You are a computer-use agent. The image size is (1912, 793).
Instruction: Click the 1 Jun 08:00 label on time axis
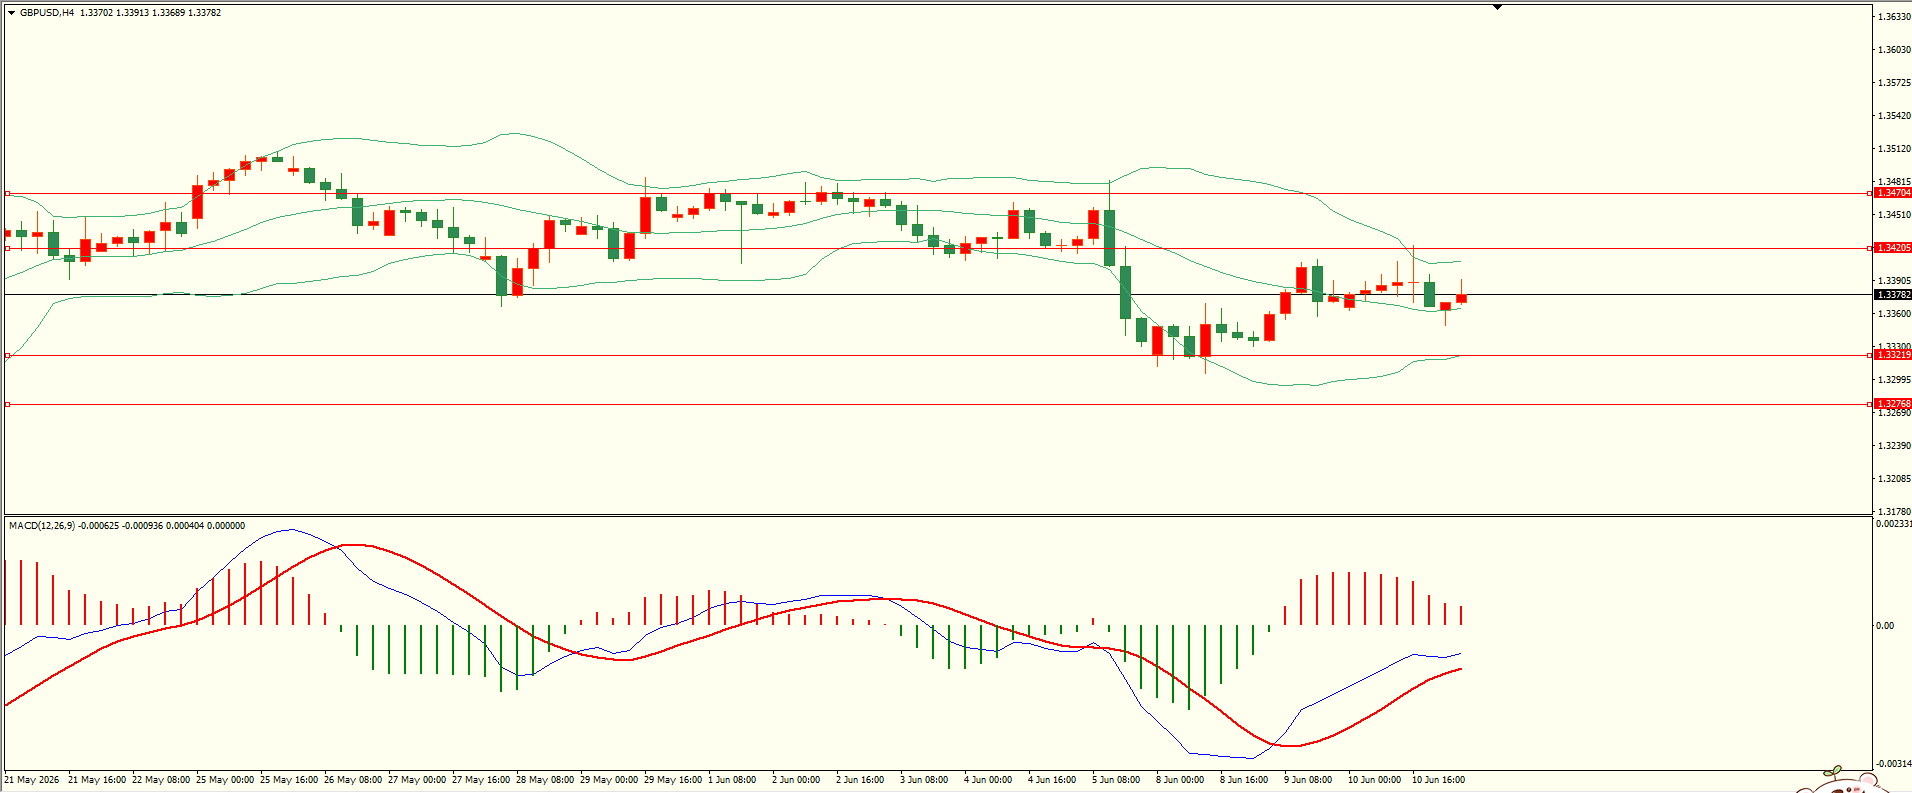pos(732,780)
